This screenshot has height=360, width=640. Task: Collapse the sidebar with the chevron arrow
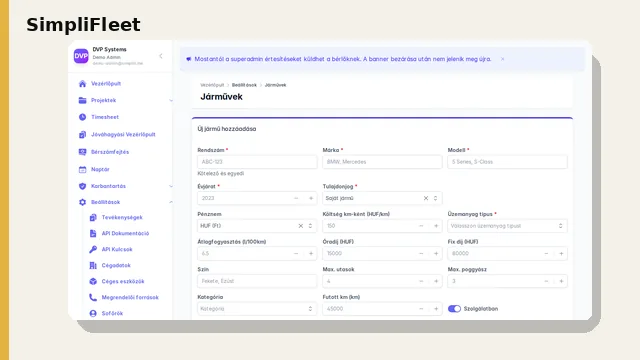(x=161, y=56)
